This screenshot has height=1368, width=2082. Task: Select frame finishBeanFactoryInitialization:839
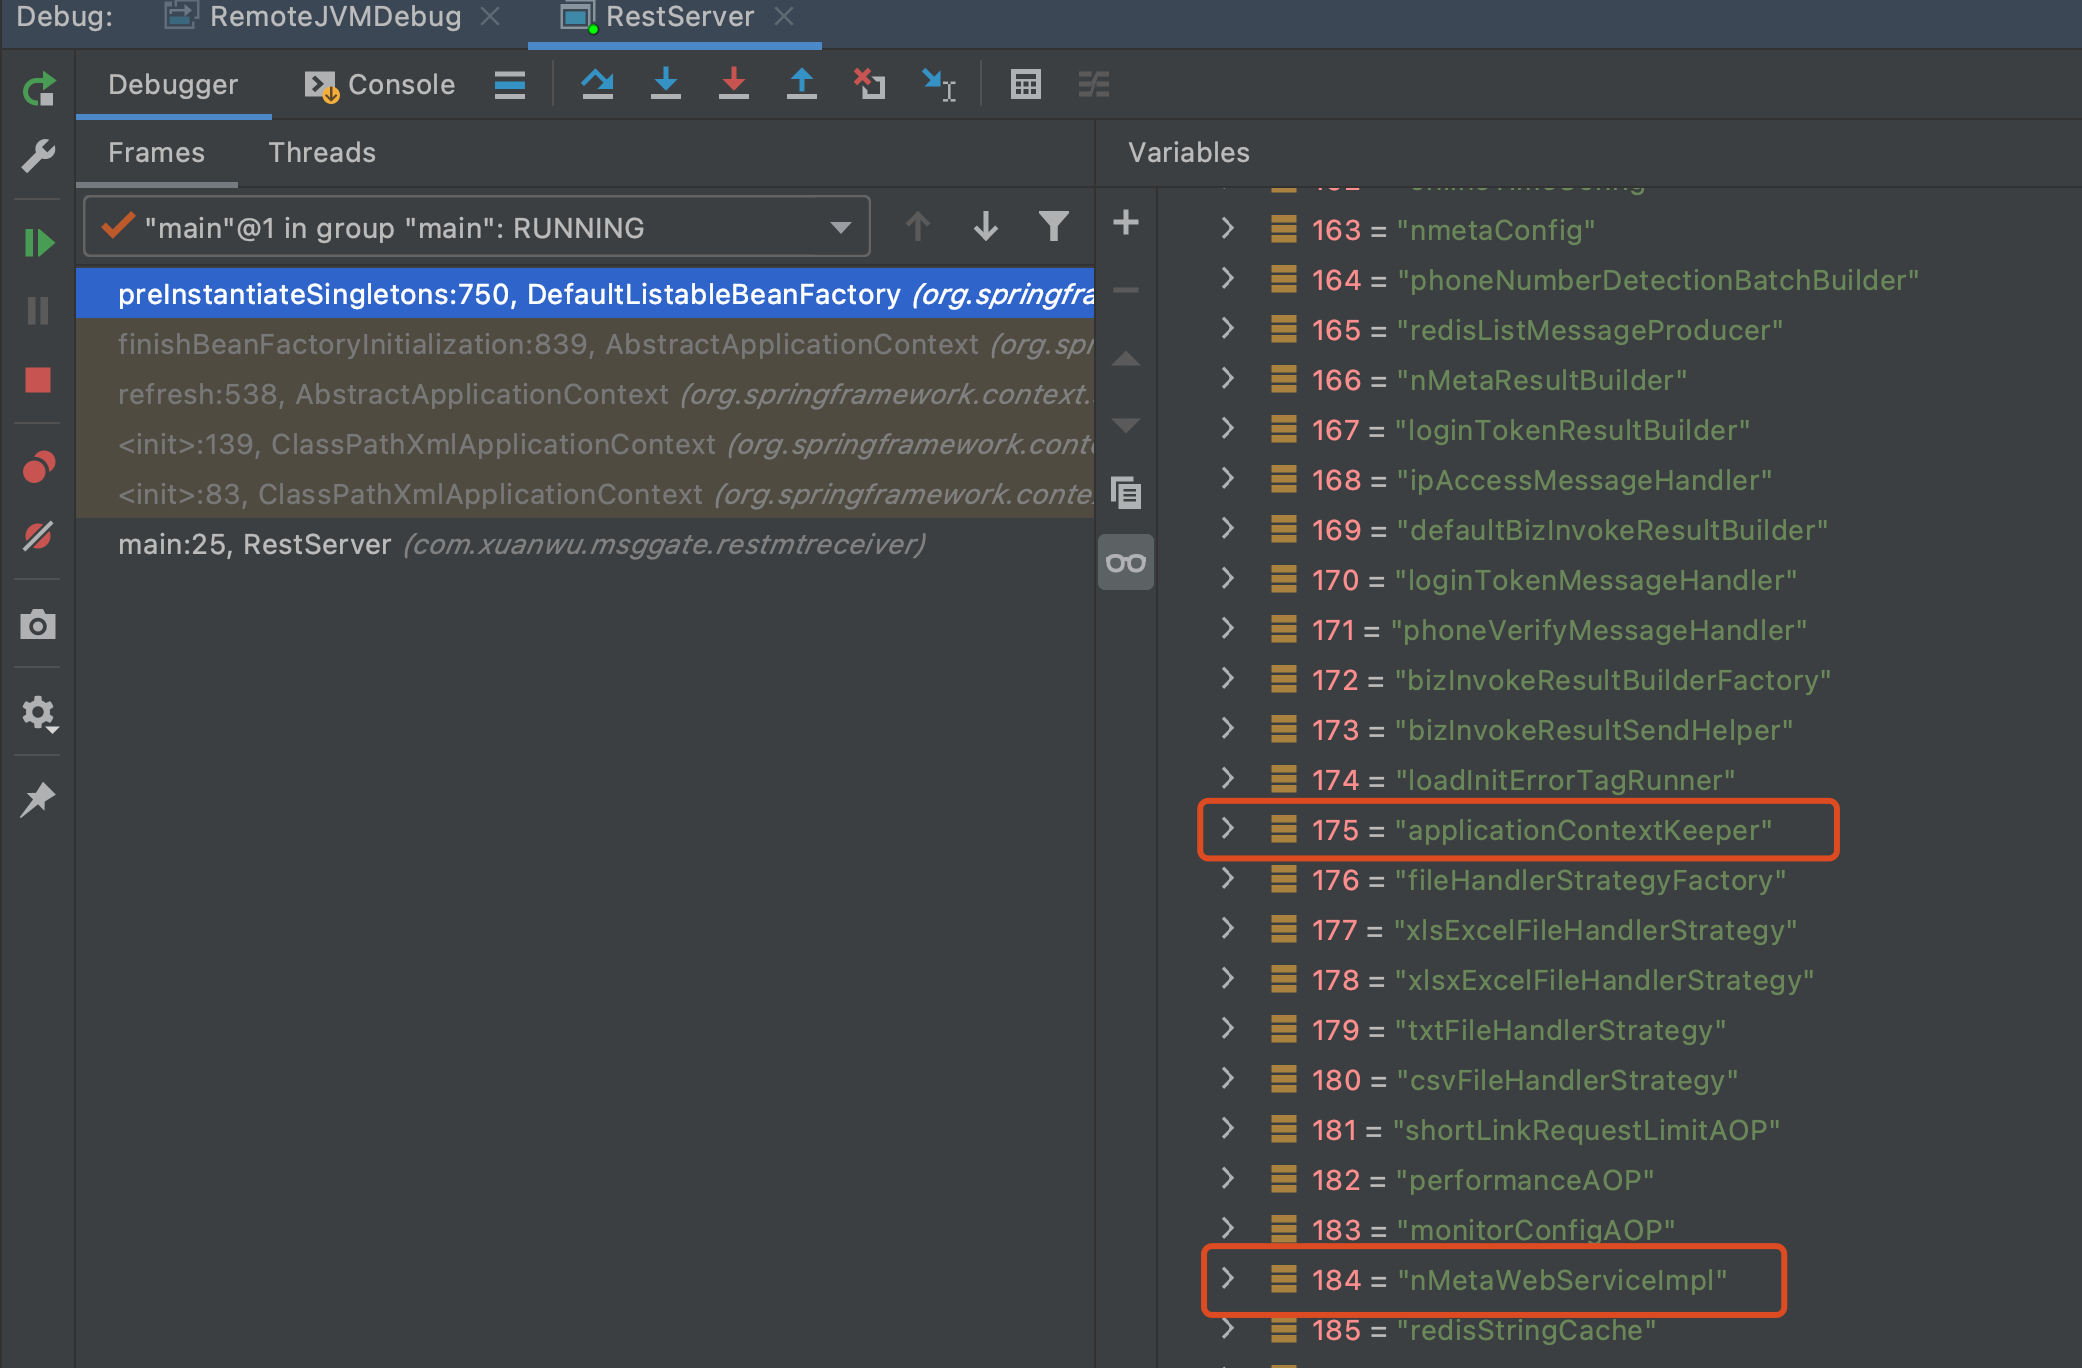click(x=586, y=344)
